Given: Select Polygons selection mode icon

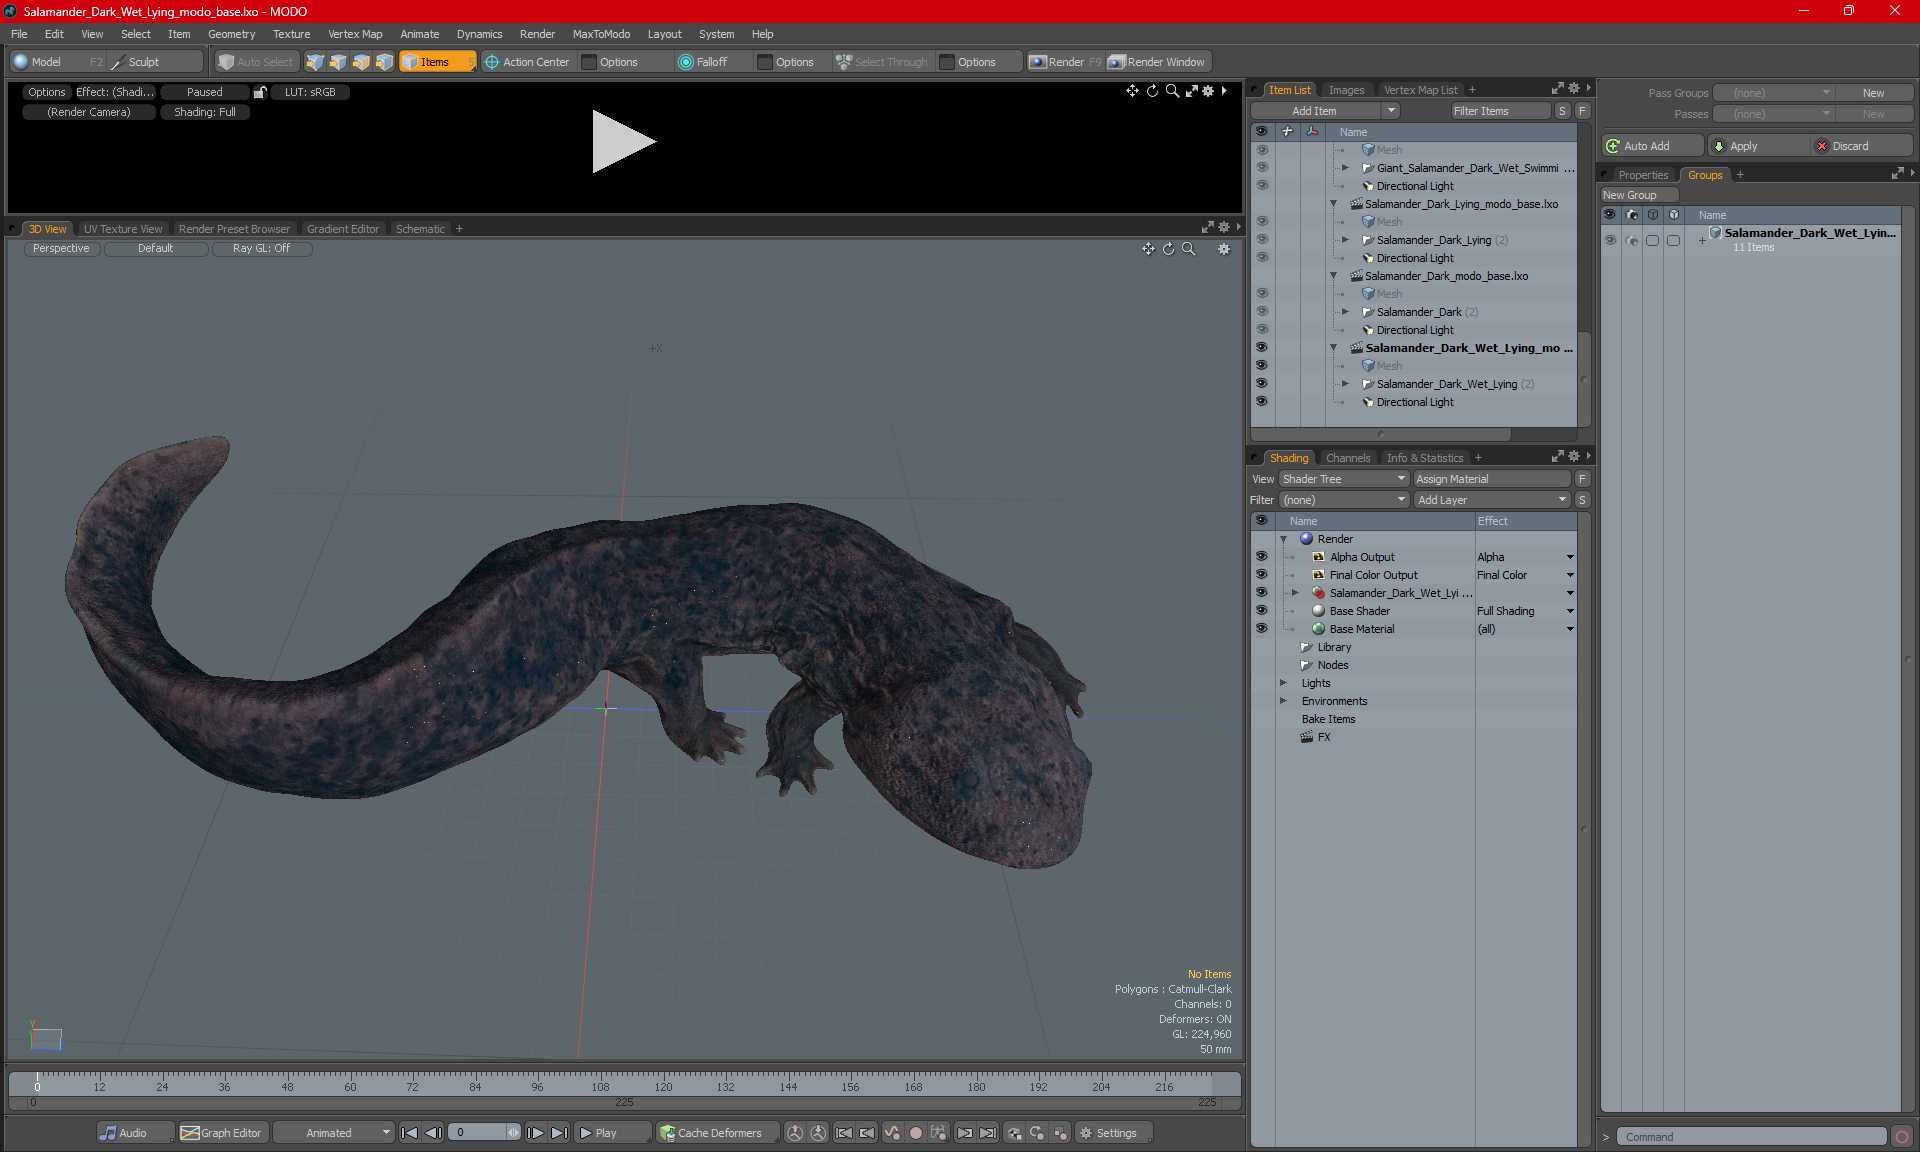Looking at the screenshot, I should [x=361, y=62].
